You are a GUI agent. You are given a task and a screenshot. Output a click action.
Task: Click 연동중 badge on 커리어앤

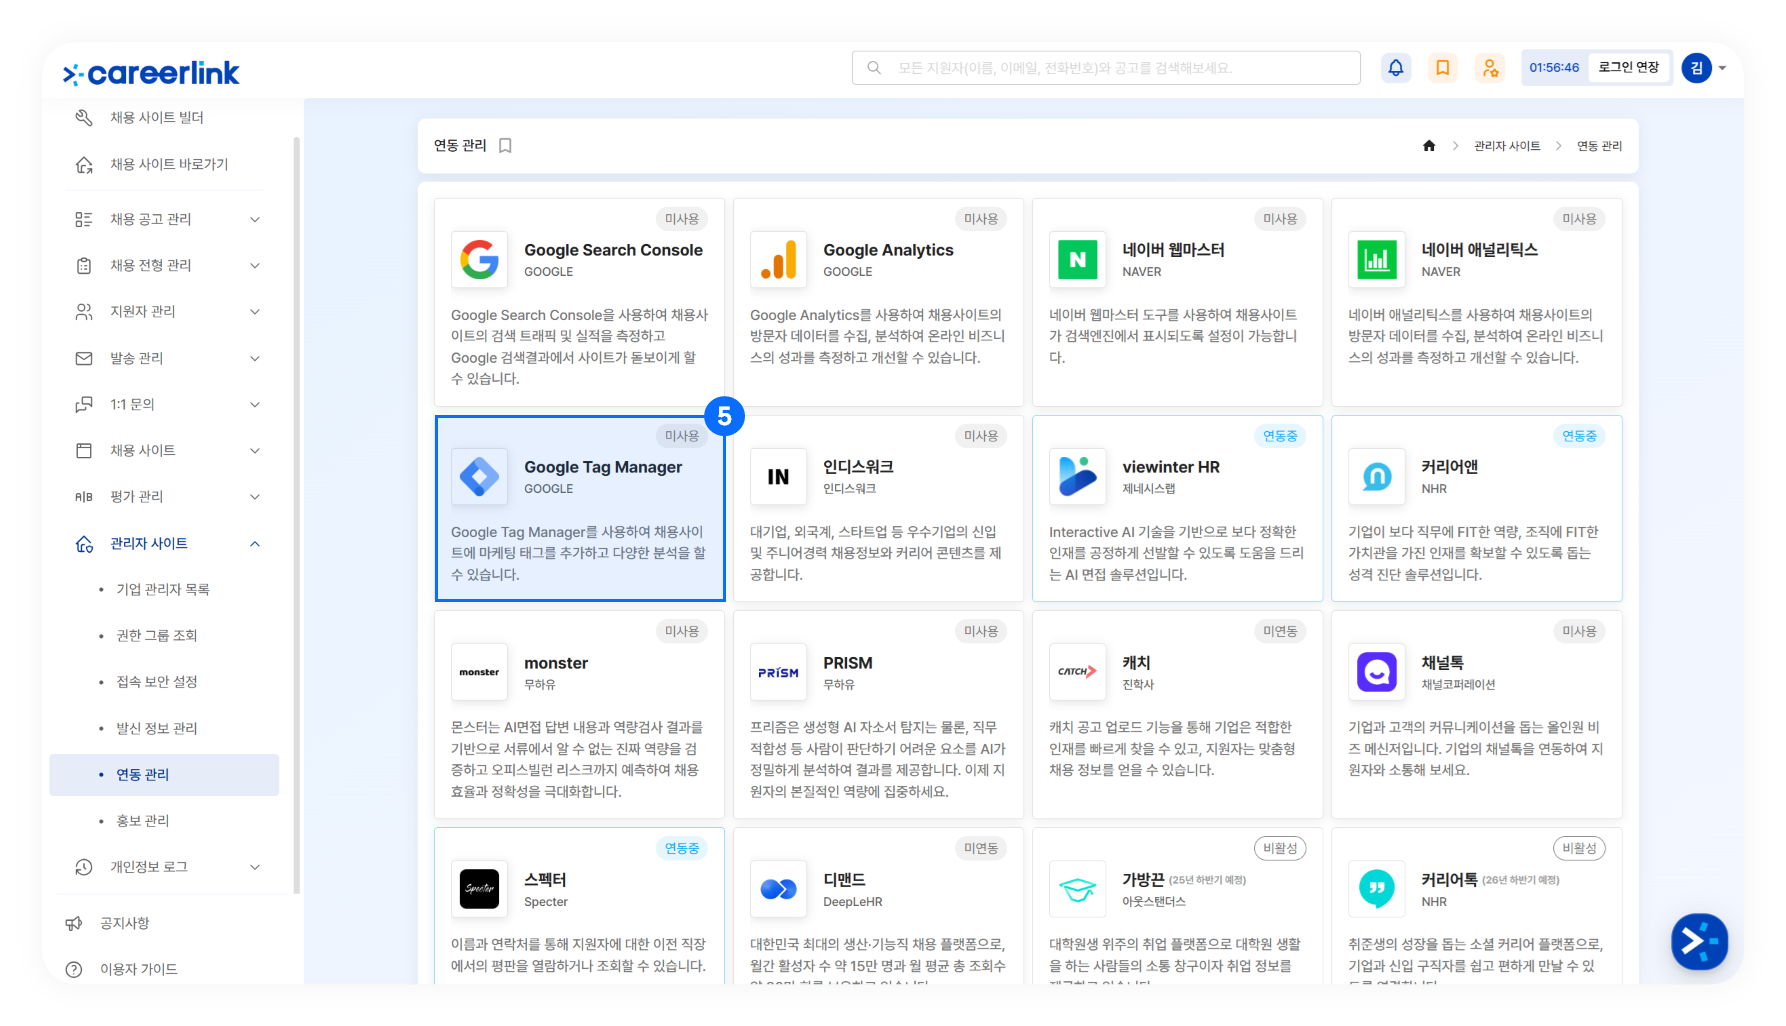(x=1580, y=436)
